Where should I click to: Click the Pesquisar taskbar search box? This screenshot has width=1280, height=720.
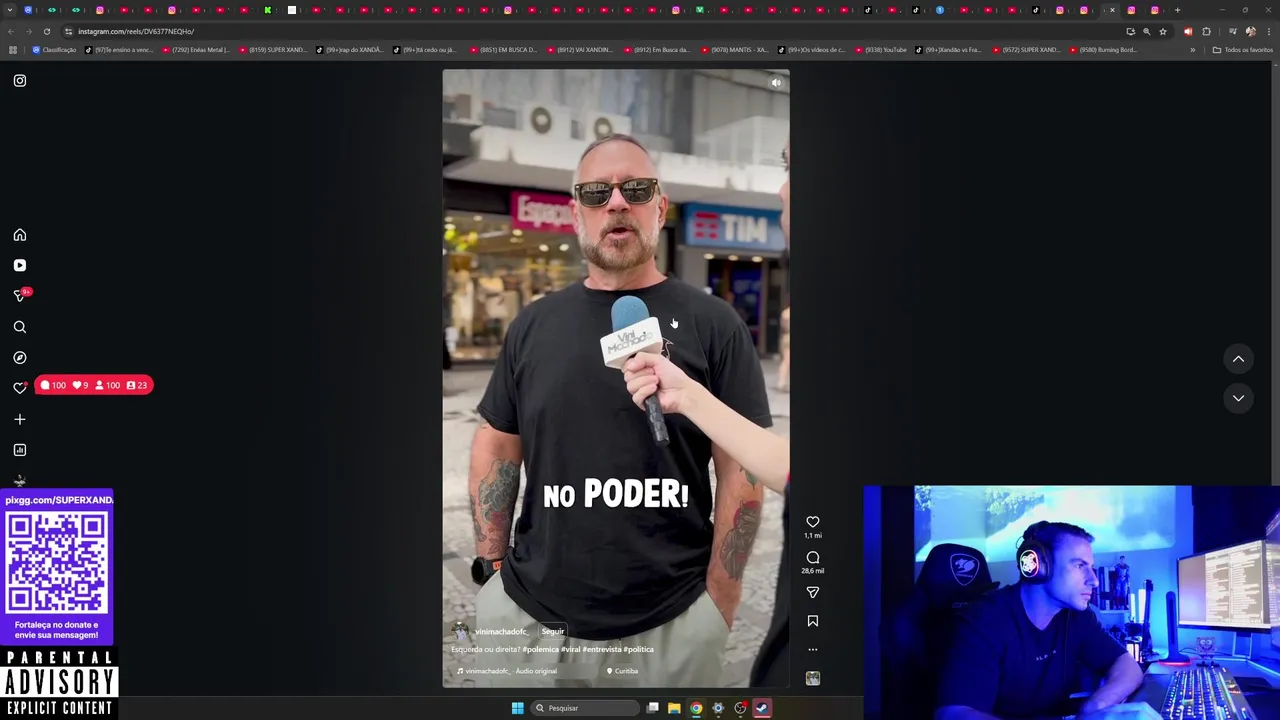[x=585, y=708]
